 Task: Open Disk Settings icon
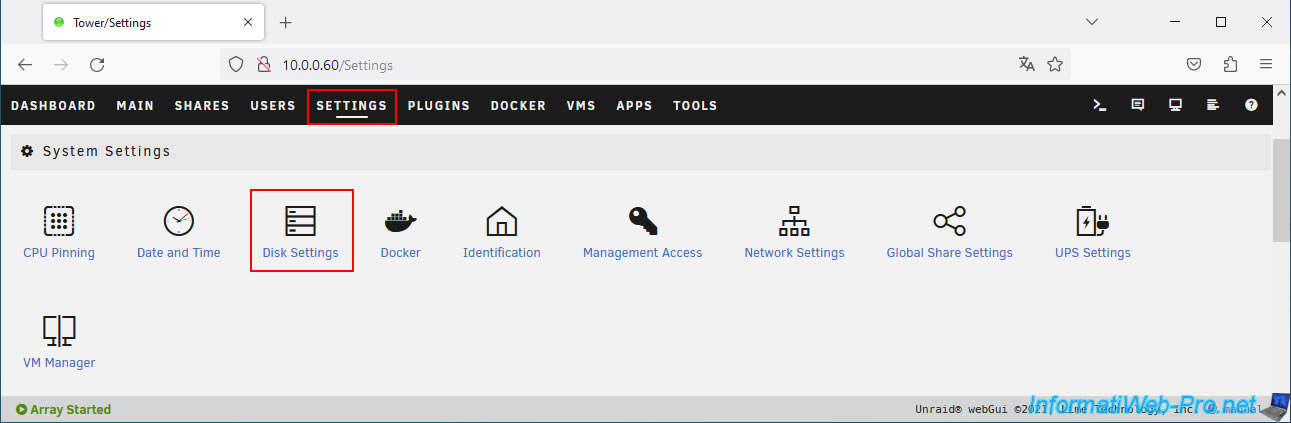[300, 221]
